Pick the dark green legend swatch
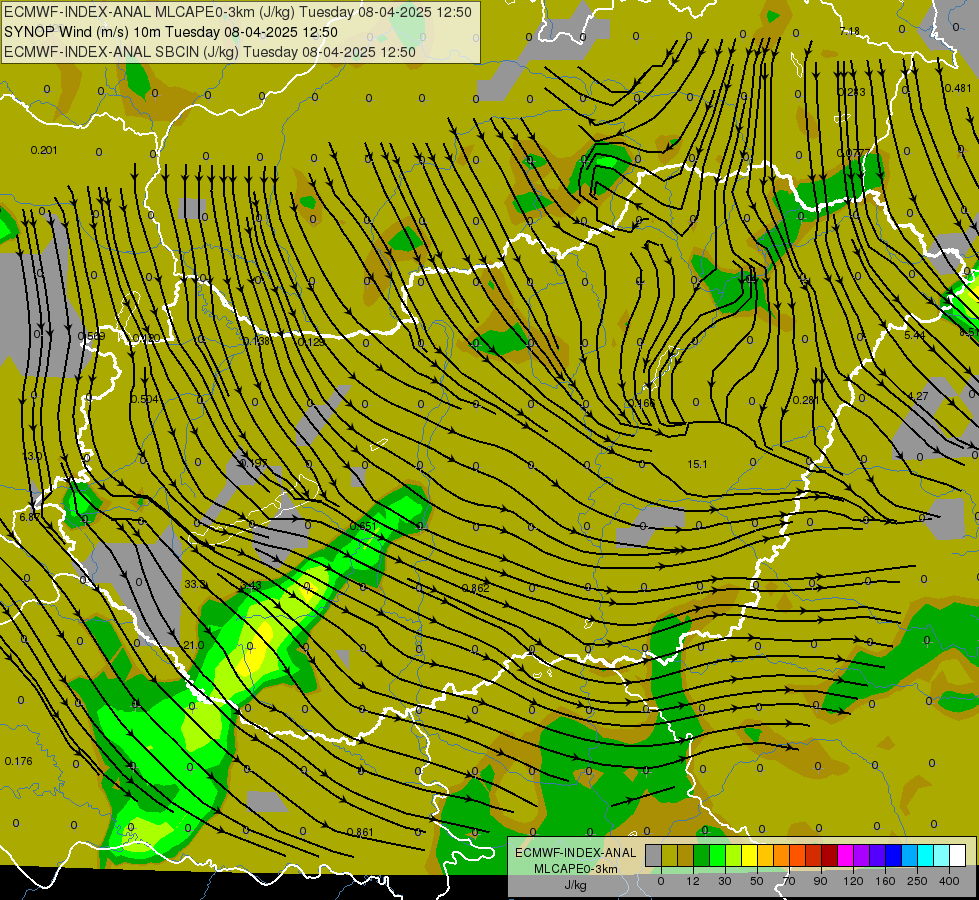Image resolution: width=979 pixels, height=900 pixels. coord(702,855)
